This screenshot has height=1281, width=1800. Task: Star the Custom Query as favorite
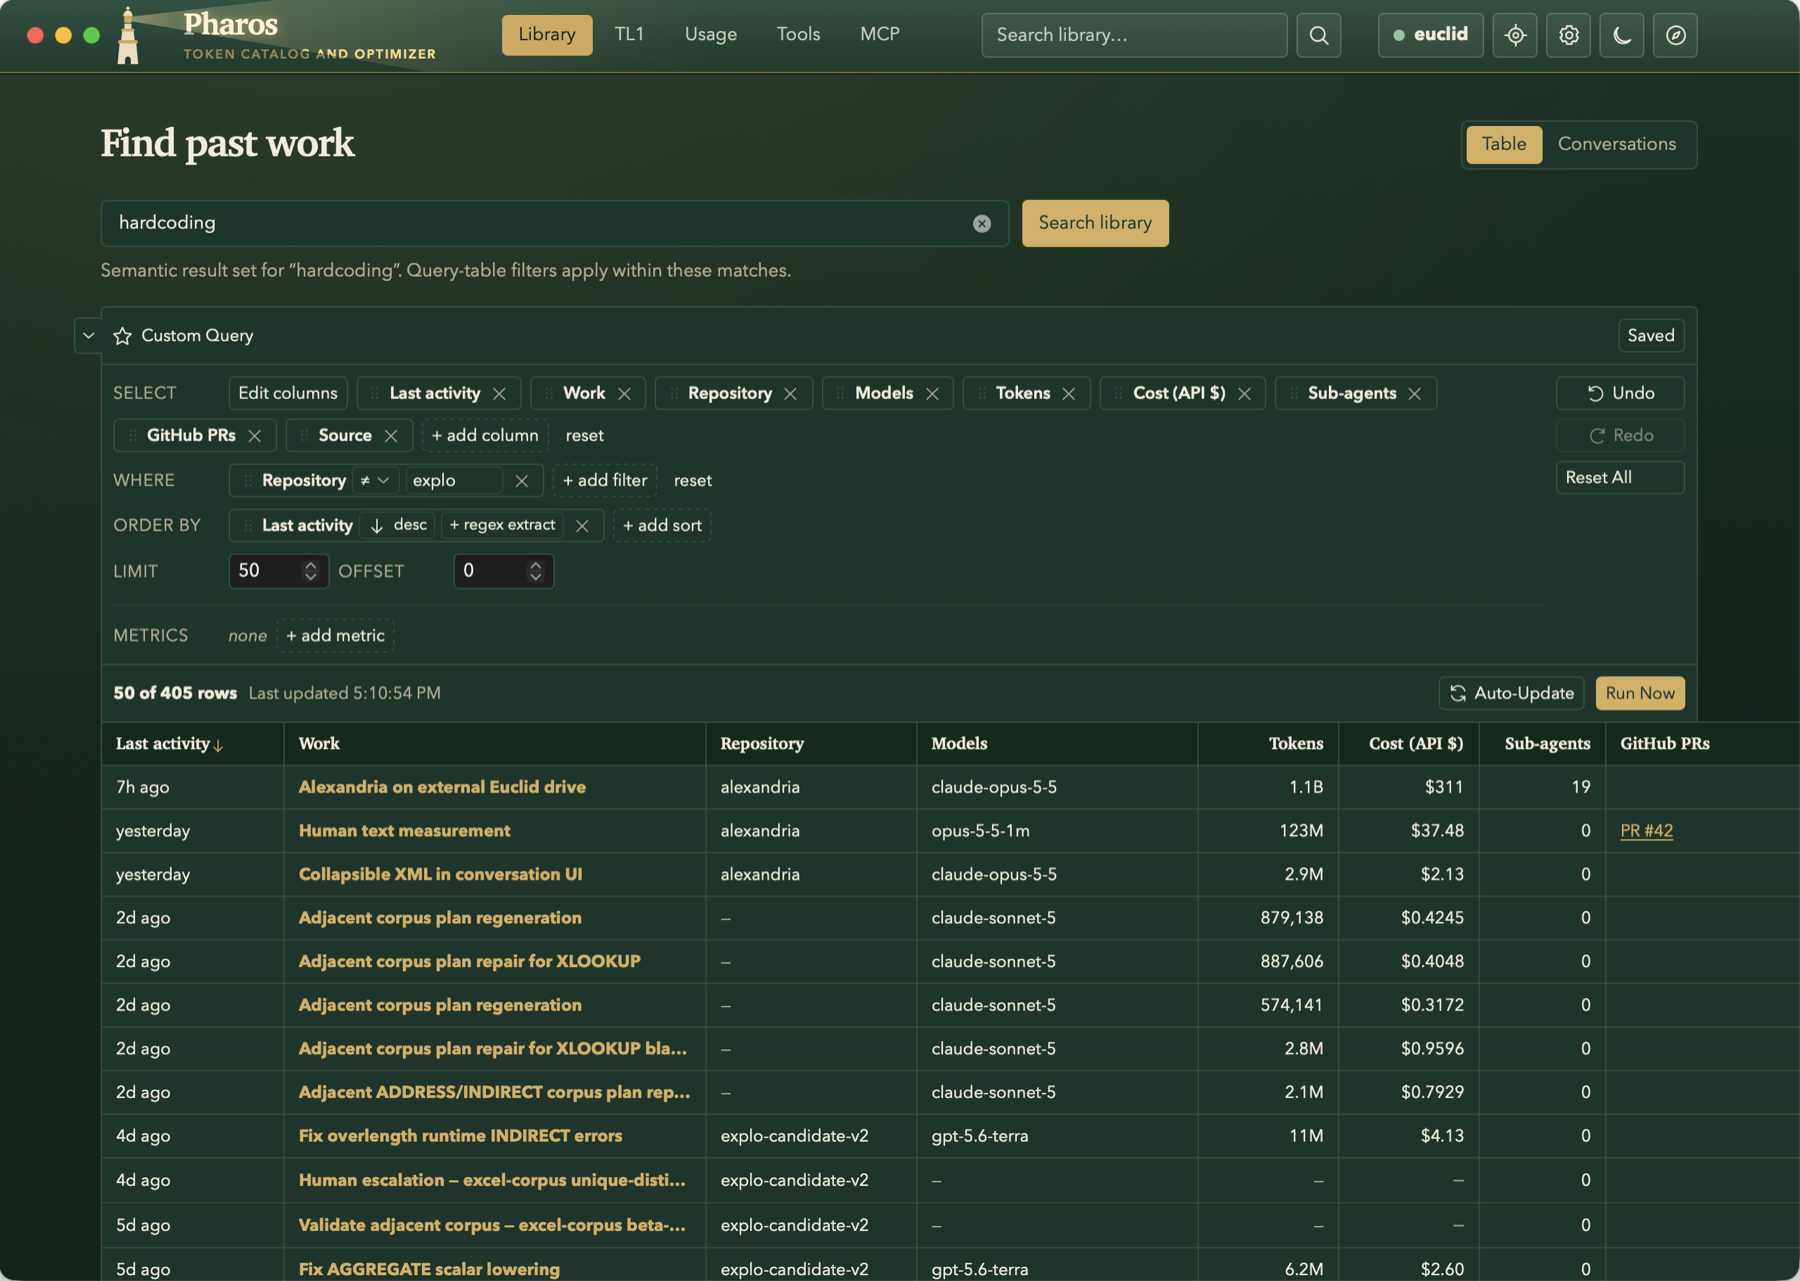122,336
